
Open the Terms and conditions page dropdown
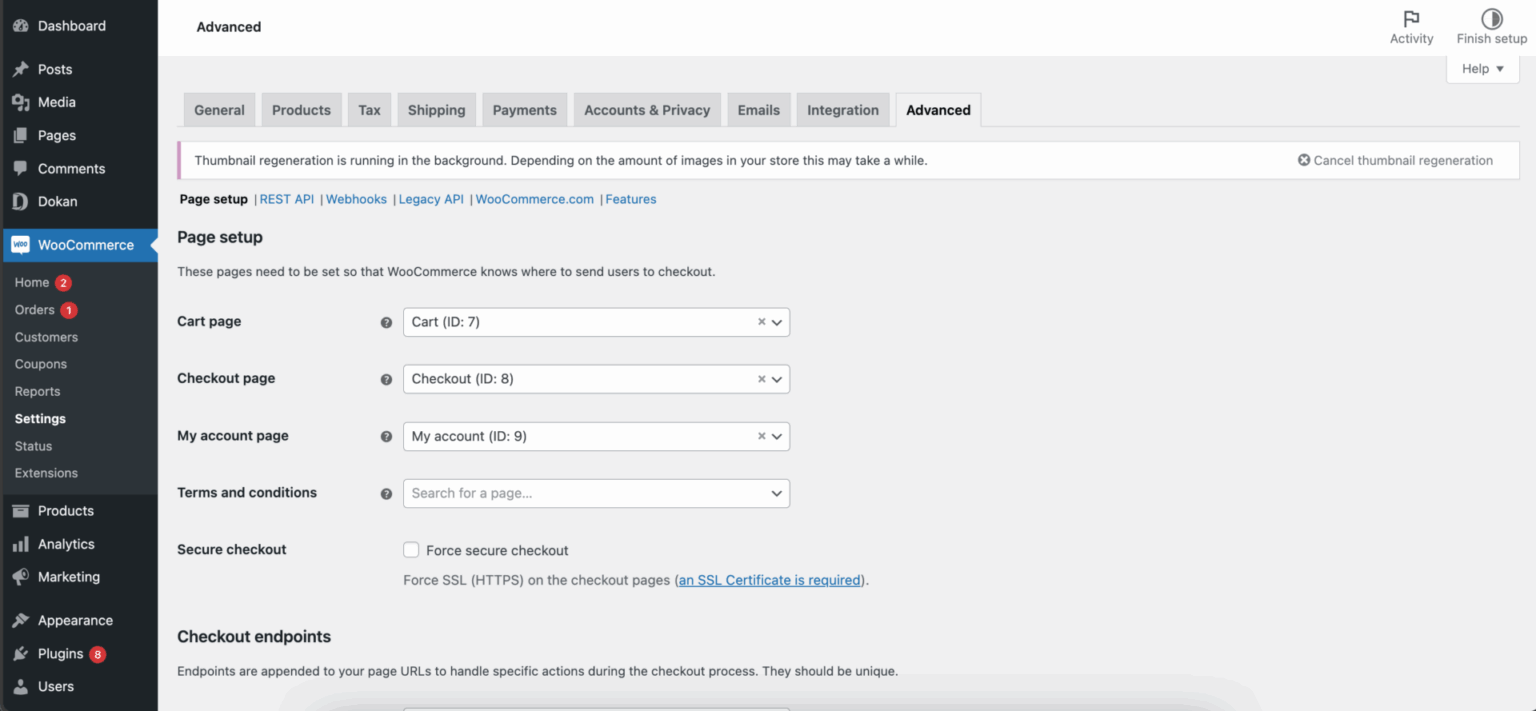click(596, 493)
